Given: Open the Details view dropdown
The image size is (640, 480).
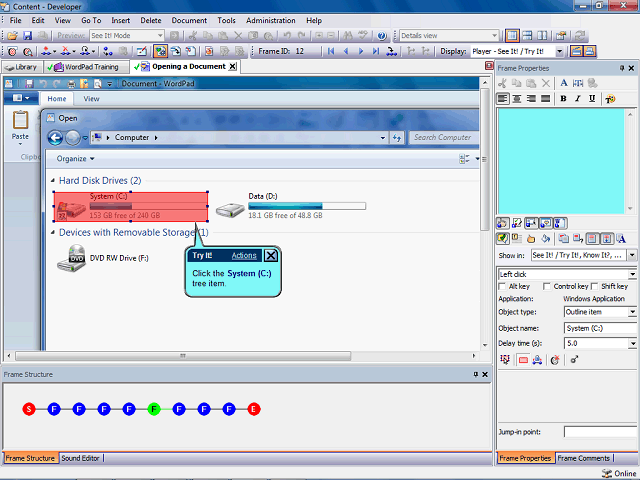Looking at the screenshot, I should (x=494, y=36).
